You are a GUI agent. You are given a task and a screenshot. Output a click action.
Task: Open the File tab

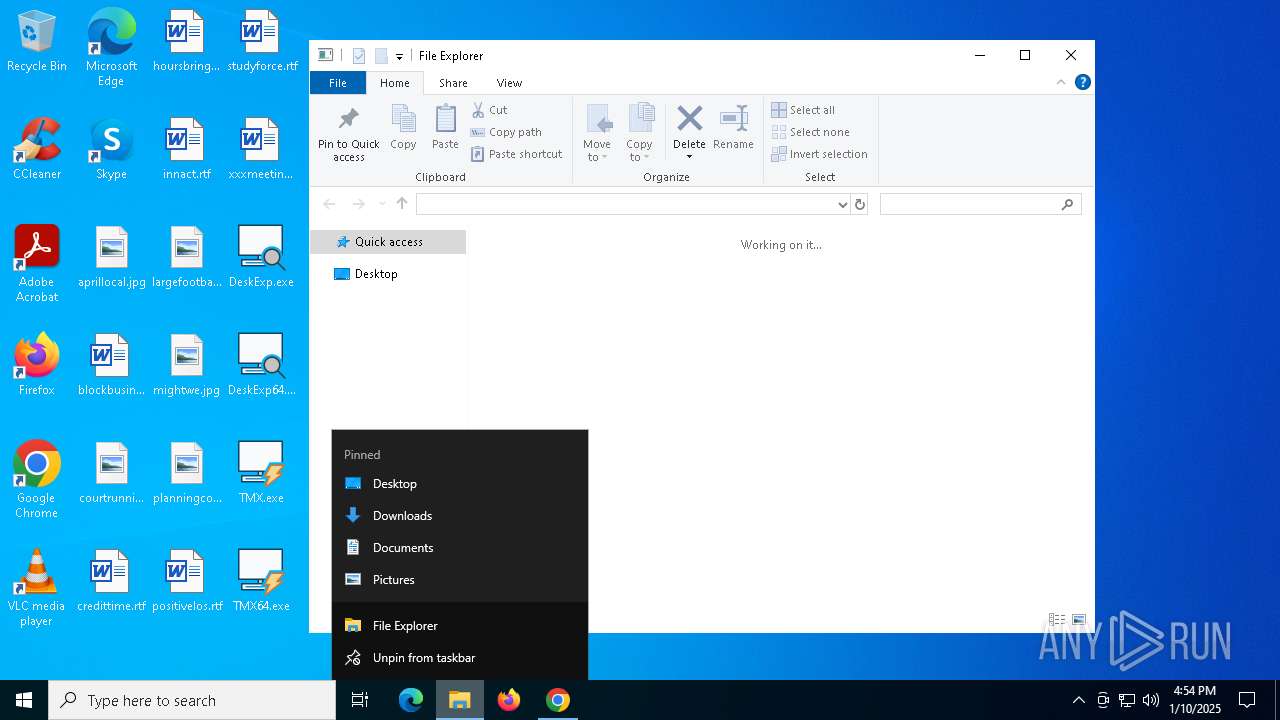[338, 83]
